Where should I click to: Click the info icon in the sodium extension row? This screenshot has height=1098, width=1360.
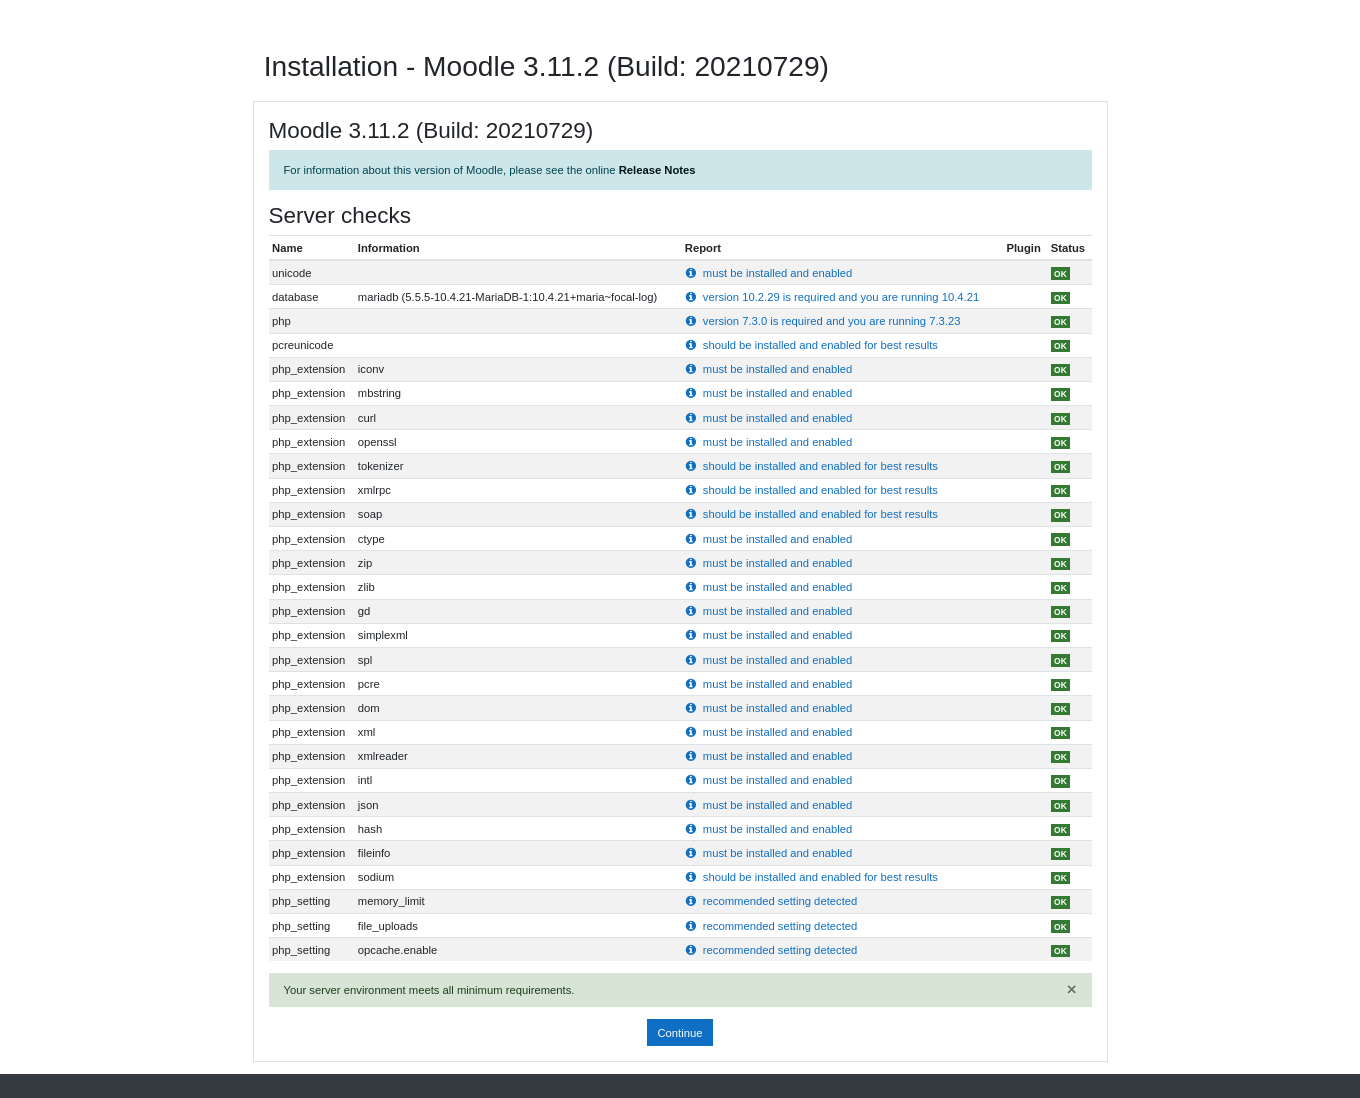point(690,877)
